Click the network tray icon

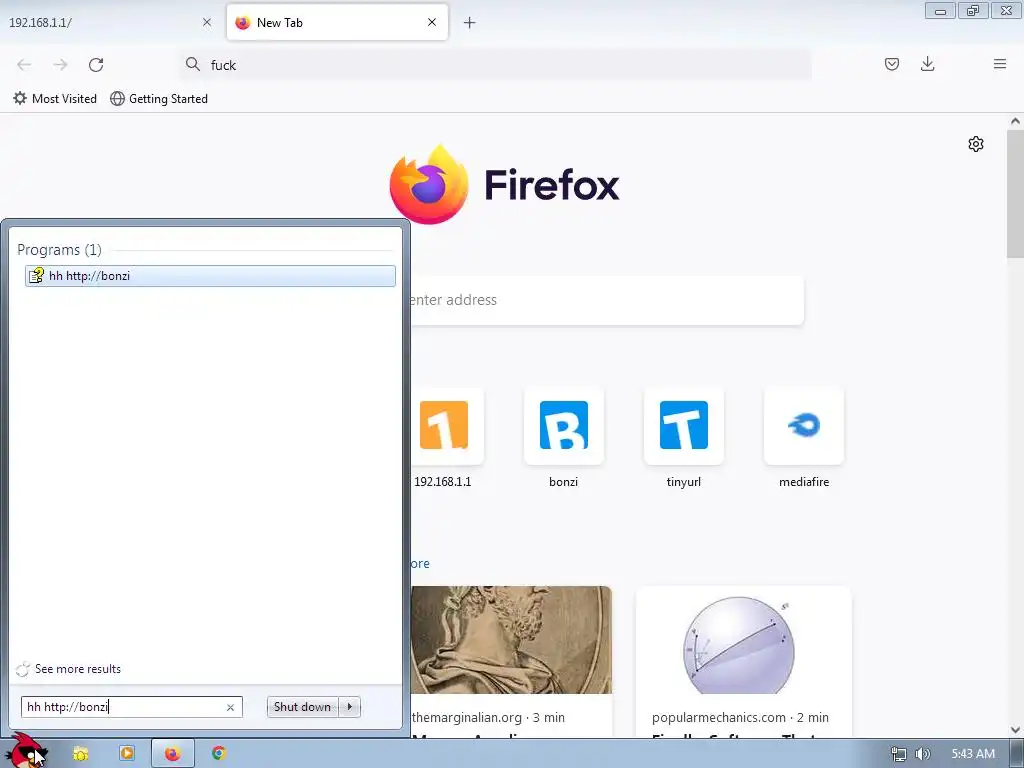click(899, 754)
